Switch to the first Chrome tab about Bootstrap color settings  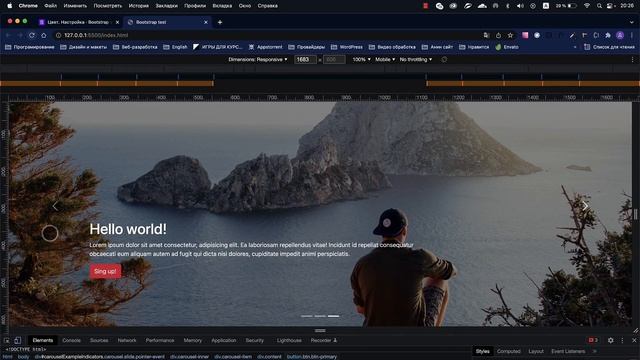(x=78, y=22)
